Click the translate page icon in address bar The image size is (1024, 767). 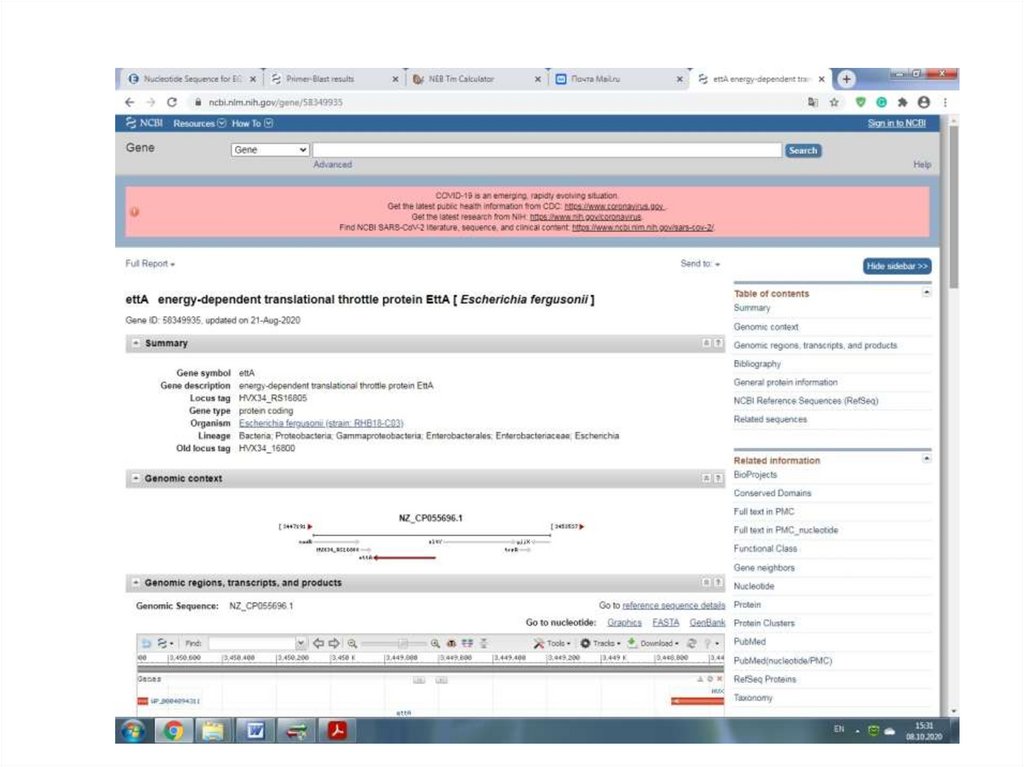(812, 102)
